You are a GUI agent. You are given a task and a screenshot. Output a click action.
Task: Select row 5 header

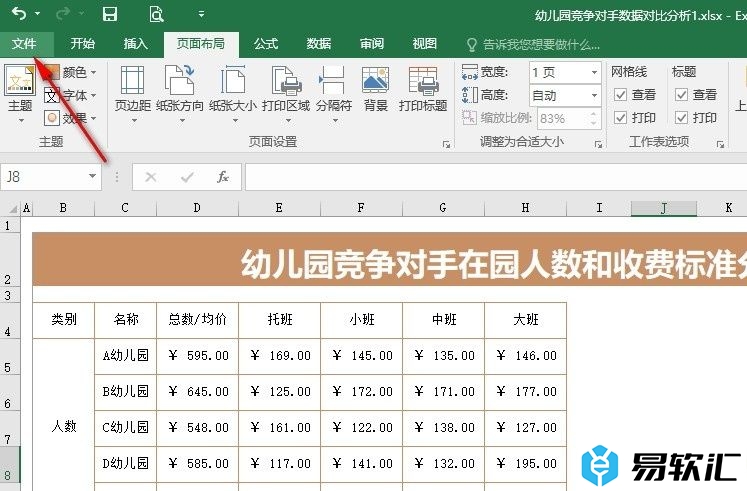pos(10,356)
